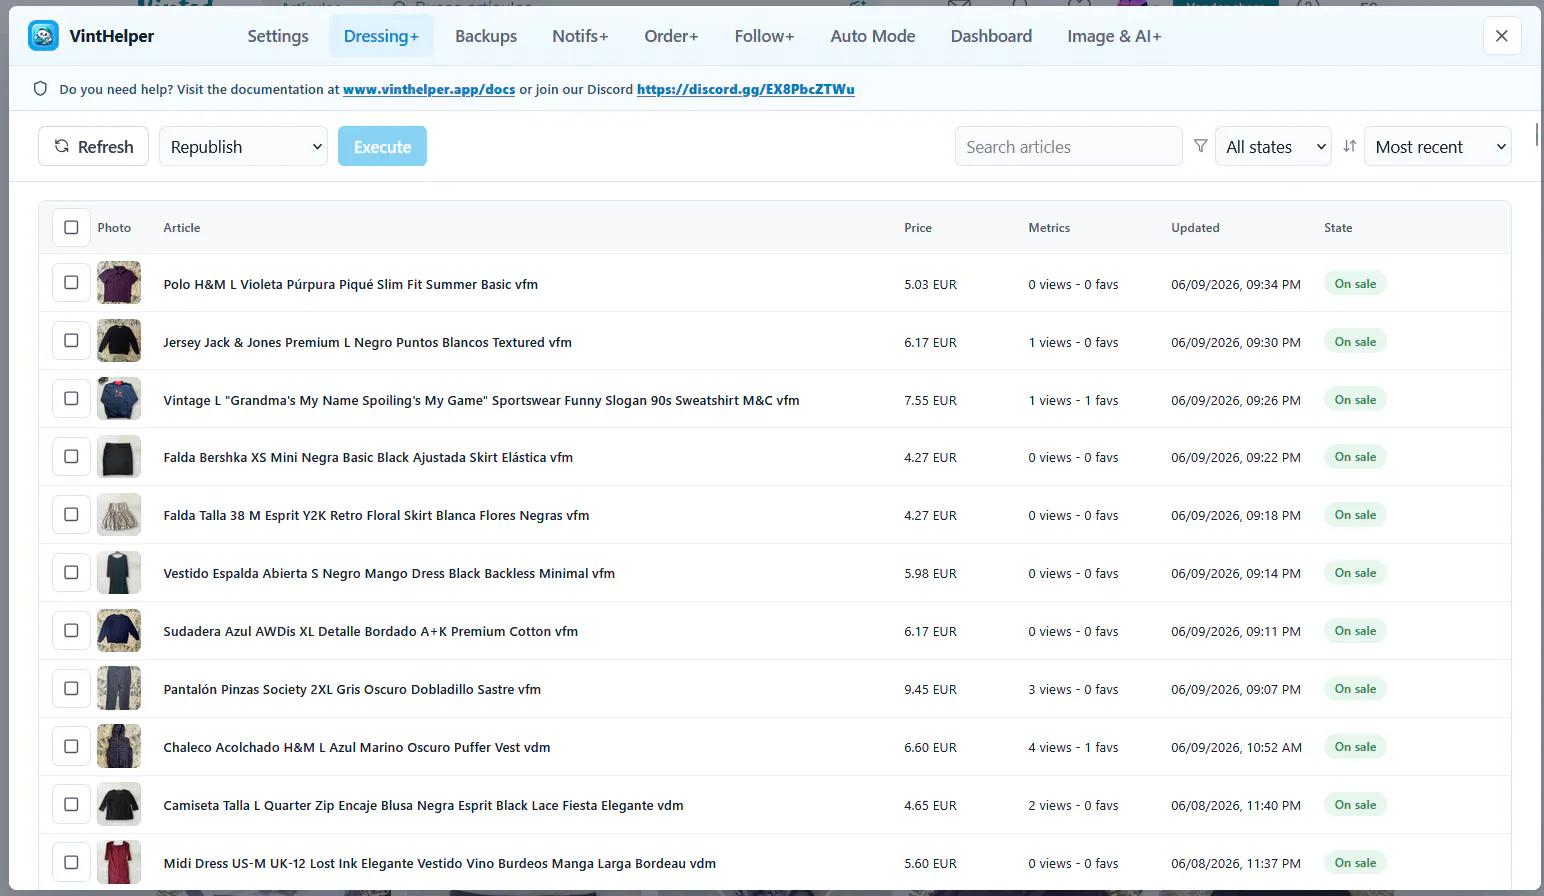Open the Follow+ tab
This screenshot has height=896, width=1544.
pos(764,36)
